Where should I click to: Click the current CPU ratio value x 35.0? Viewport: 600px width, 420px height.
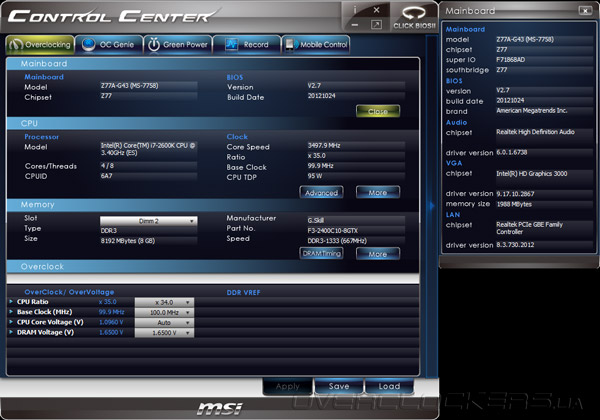[x=108, y=302]
